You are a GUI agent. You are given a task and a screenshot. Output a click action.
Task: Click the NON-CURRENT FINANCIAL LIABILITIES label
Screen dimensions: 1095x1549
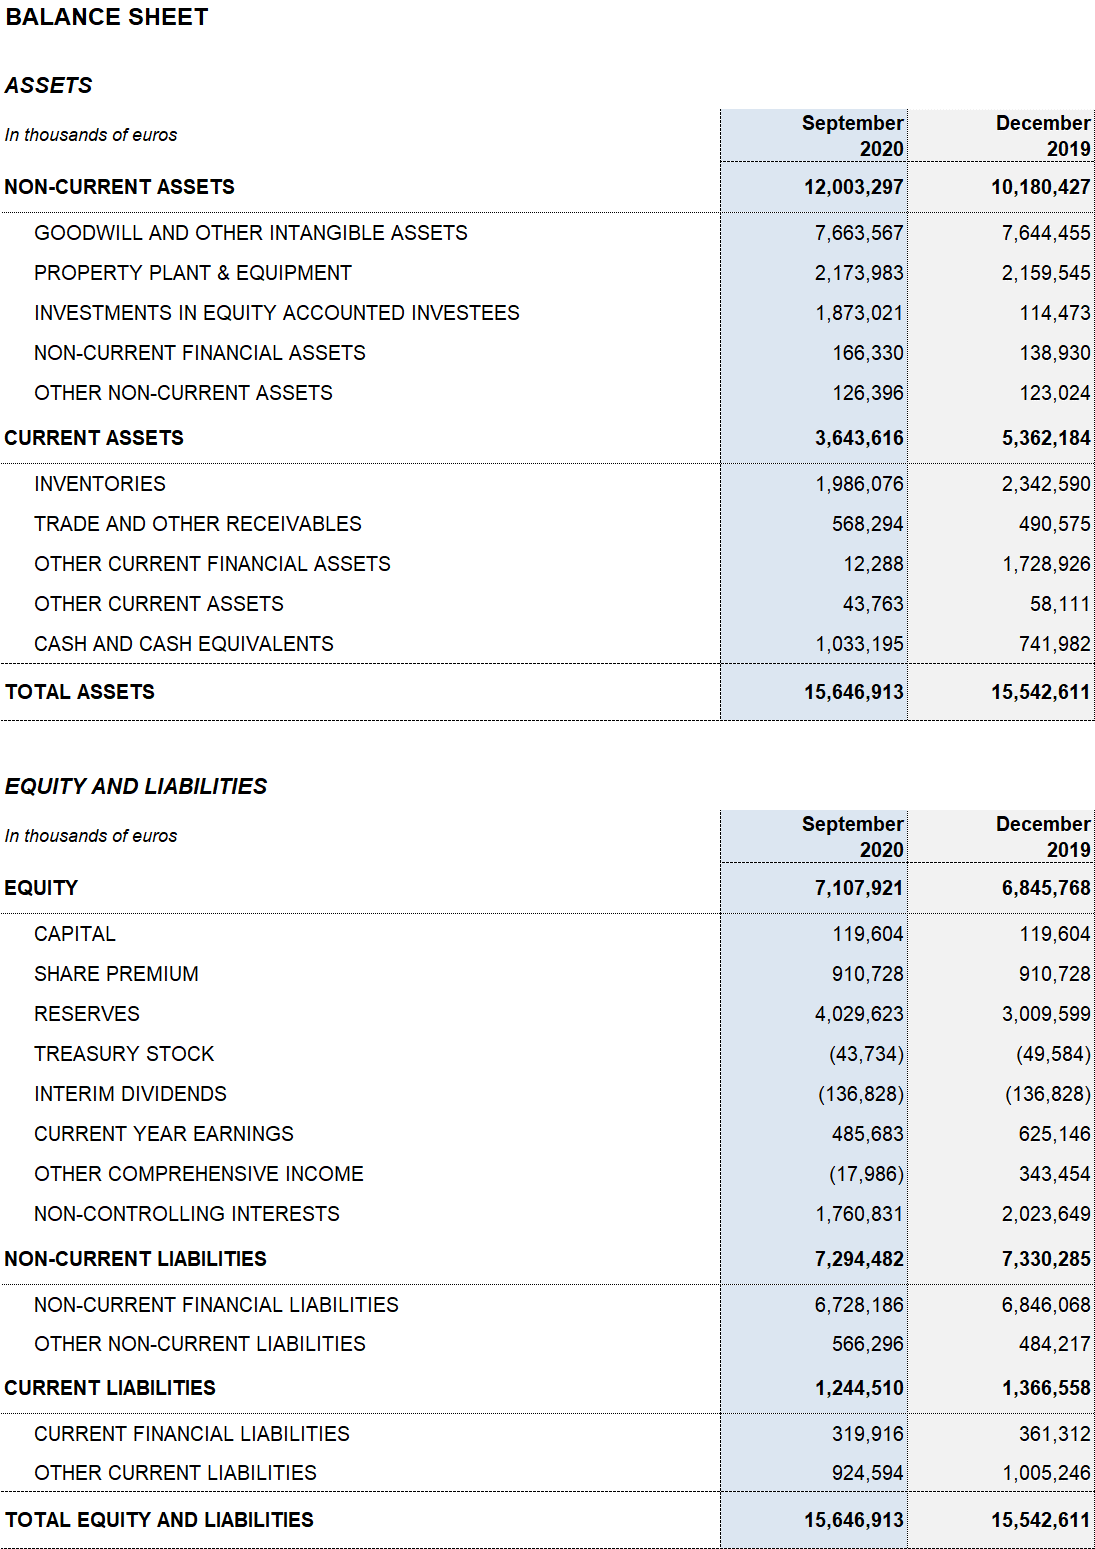[x=216, y=1305]
